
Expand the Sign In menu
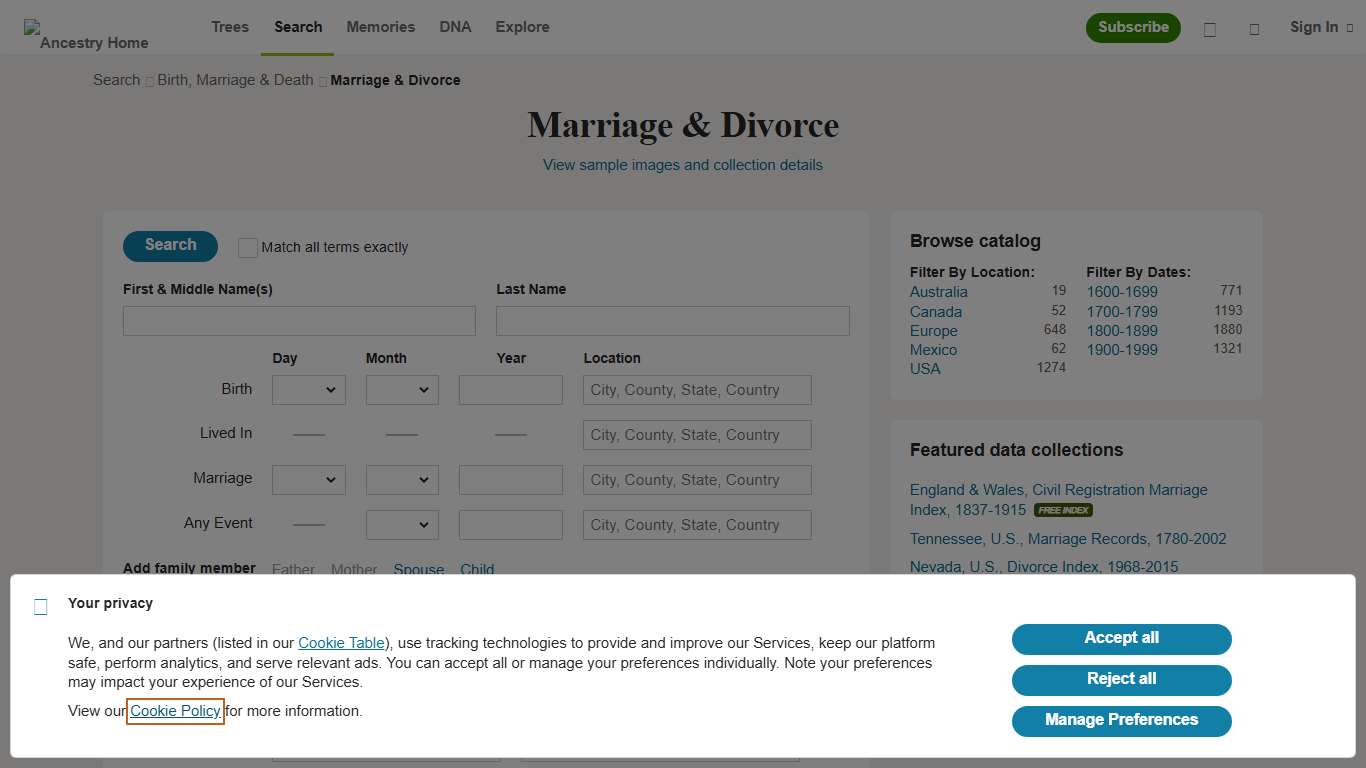[1320, 27]
